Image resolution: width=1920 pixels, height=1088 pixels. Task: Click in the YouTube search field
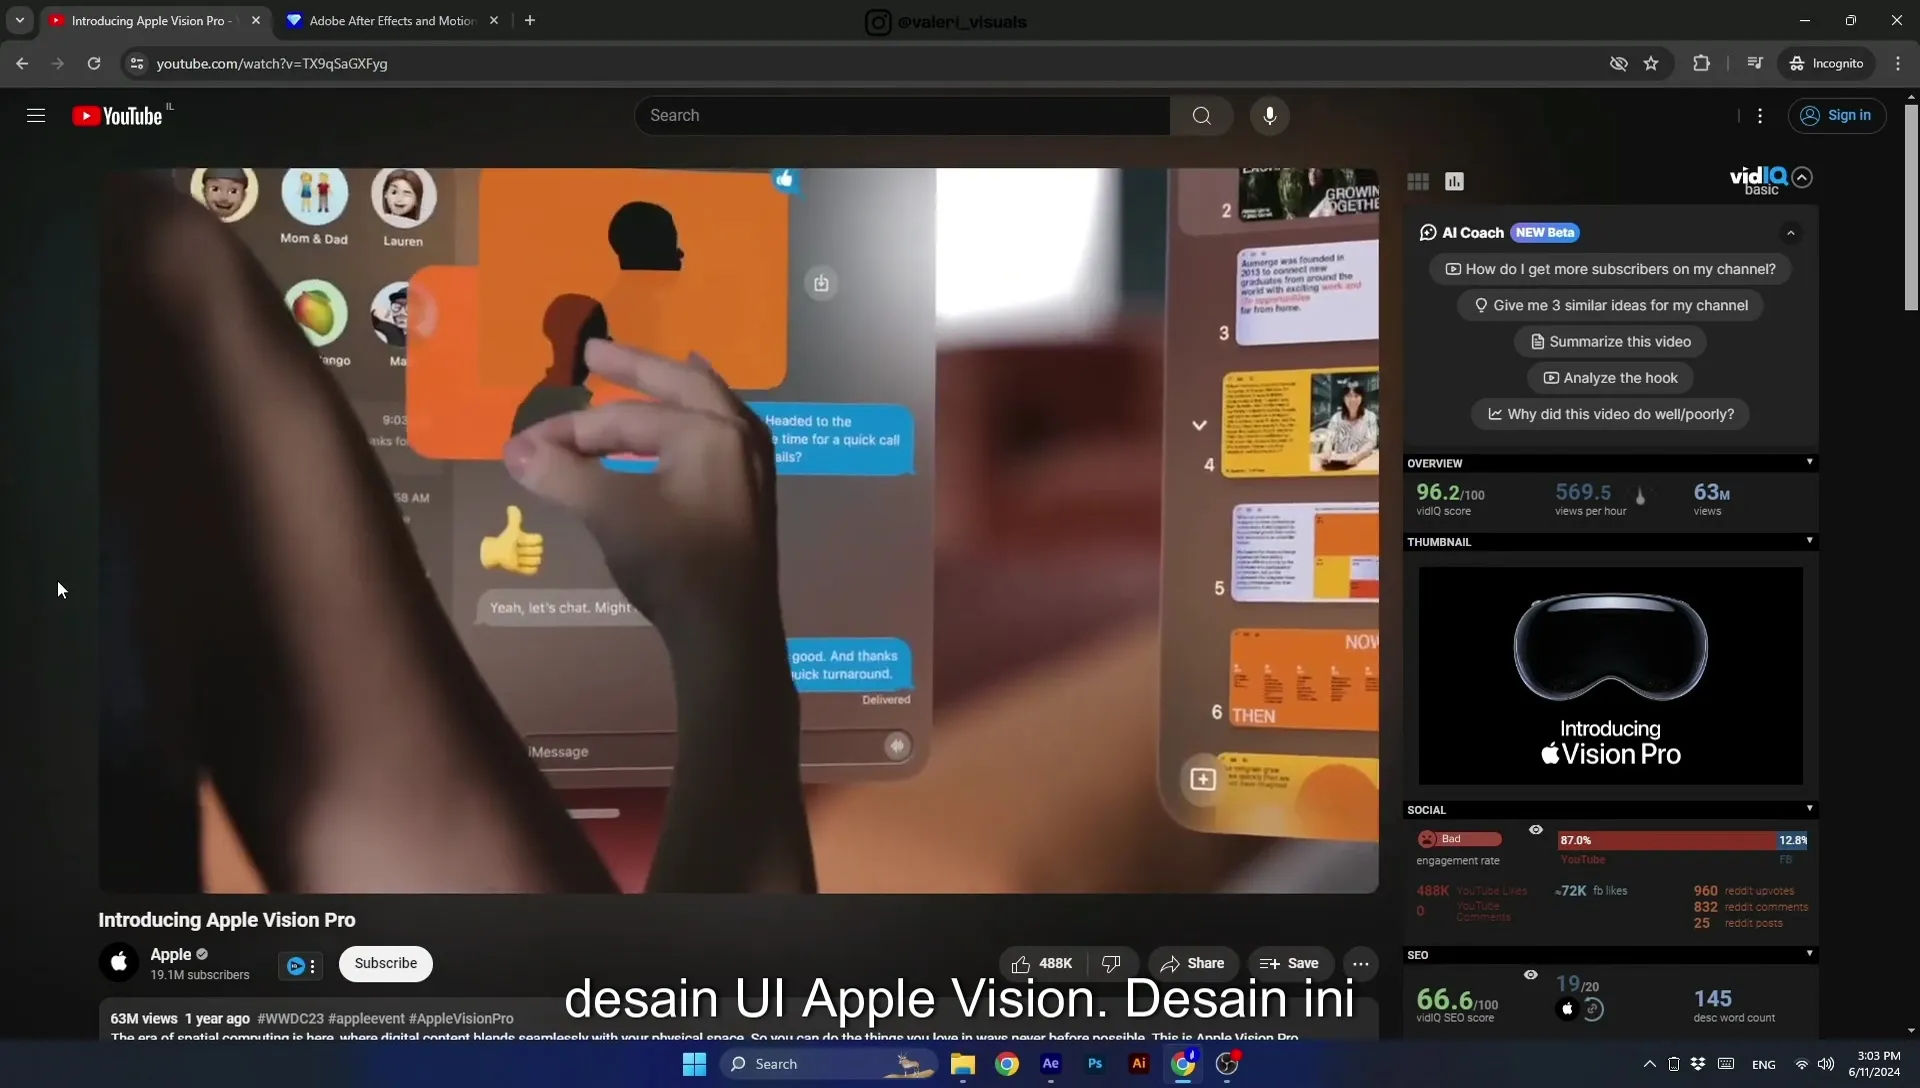click(902, 116)
